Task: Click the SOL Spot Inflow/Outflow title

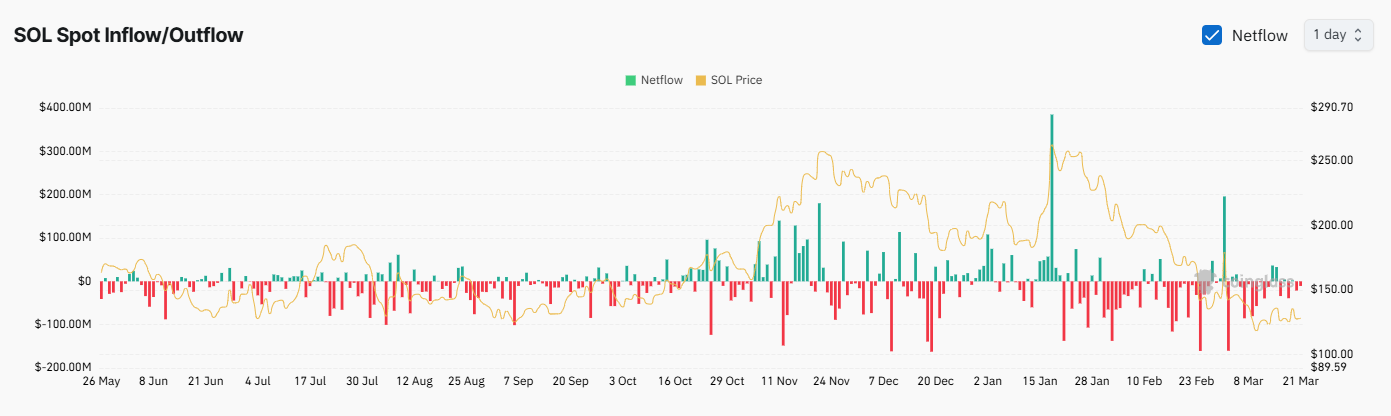Action: pyautogui.click(x=129, y=35)
